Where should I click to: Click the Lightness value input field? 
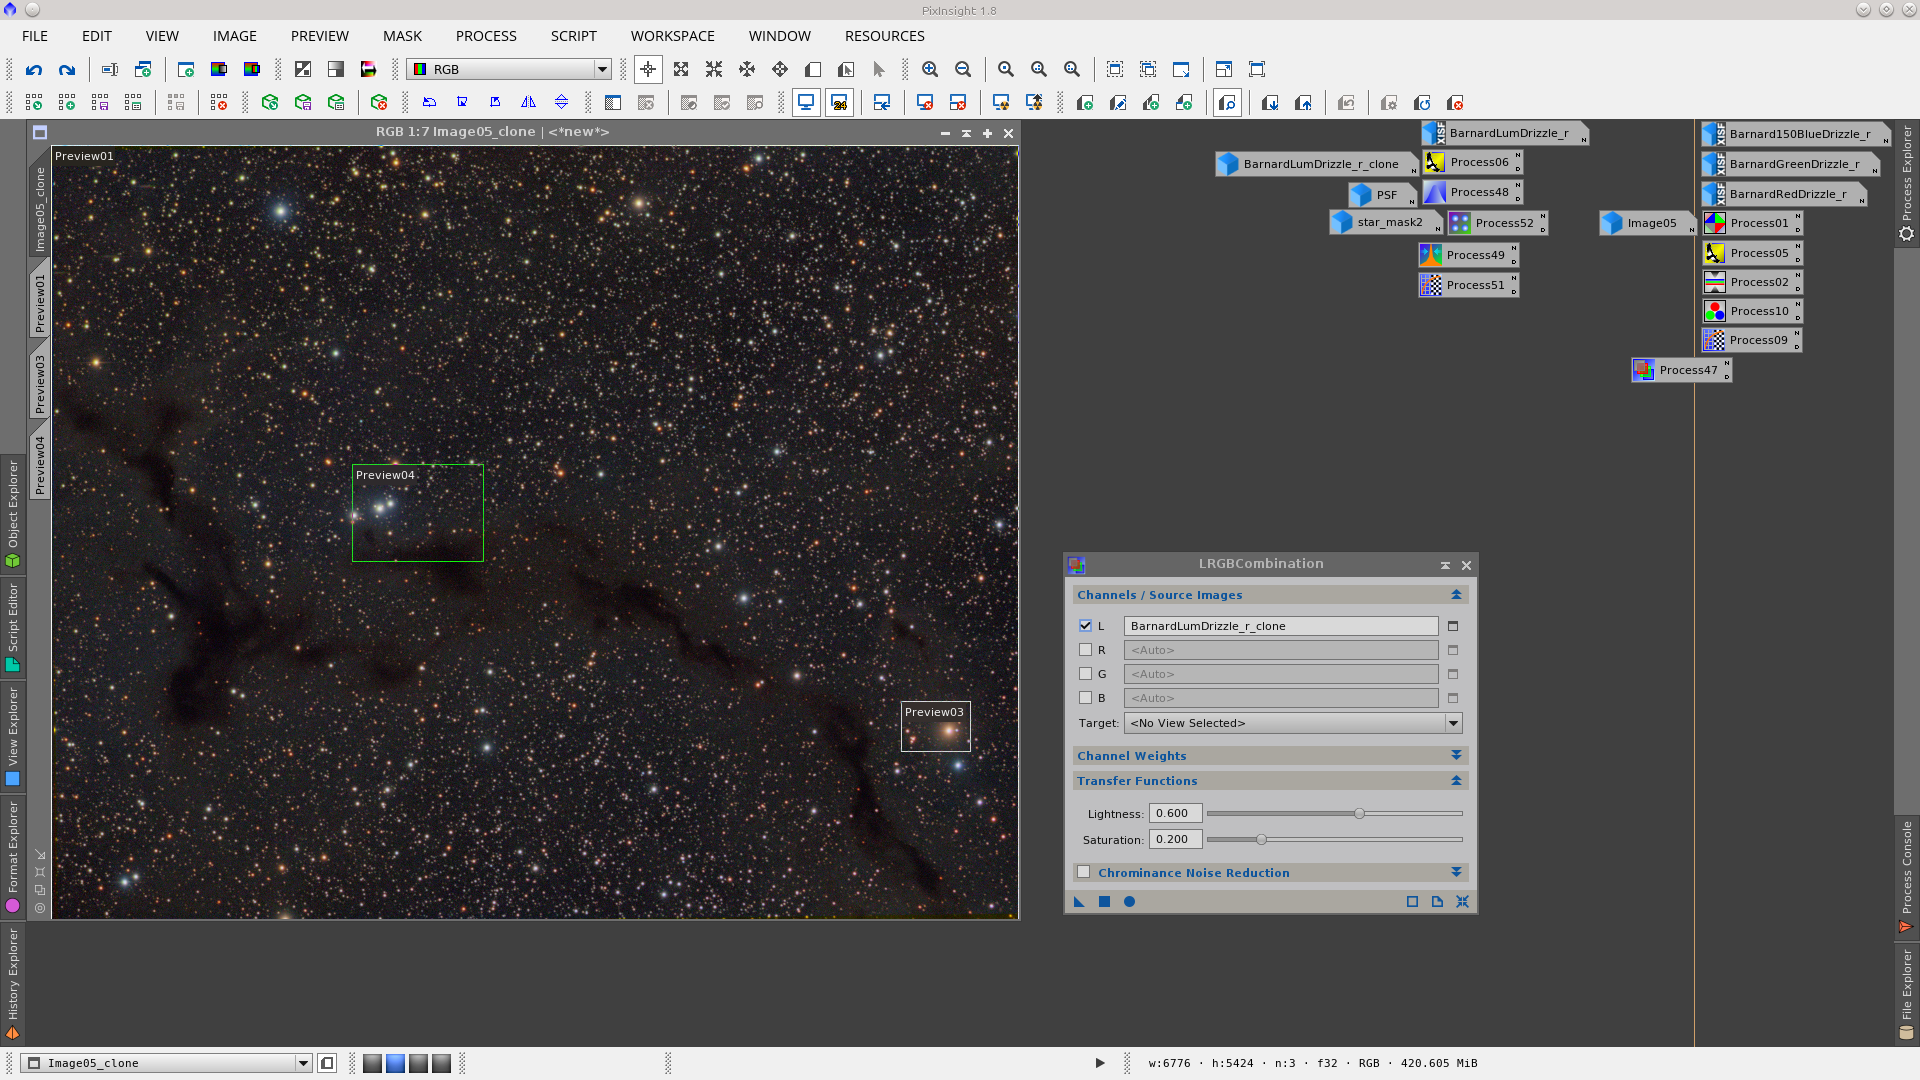click(1175, 814)
